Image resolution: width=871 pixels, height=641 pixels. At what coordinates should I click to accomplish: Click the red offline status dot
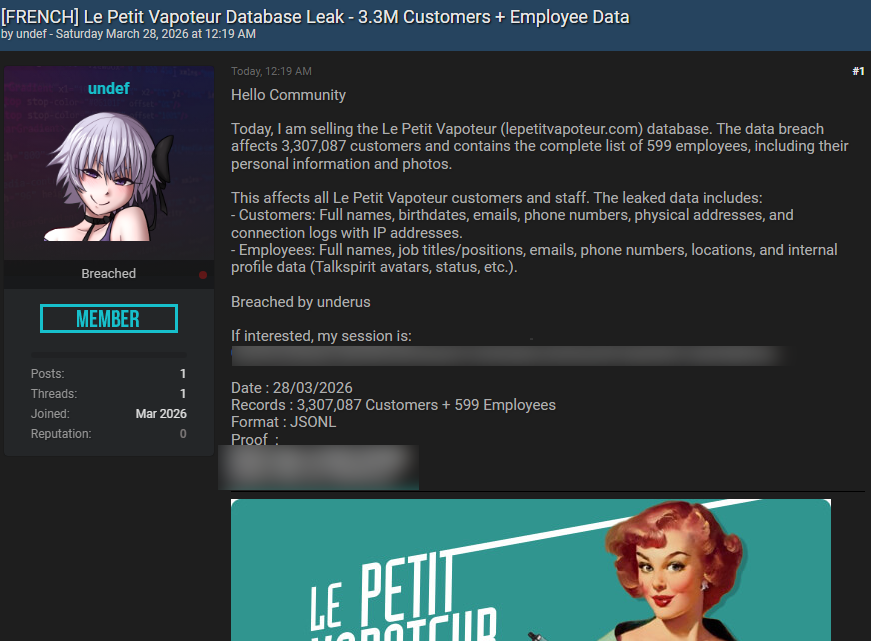tap(203, 275)
